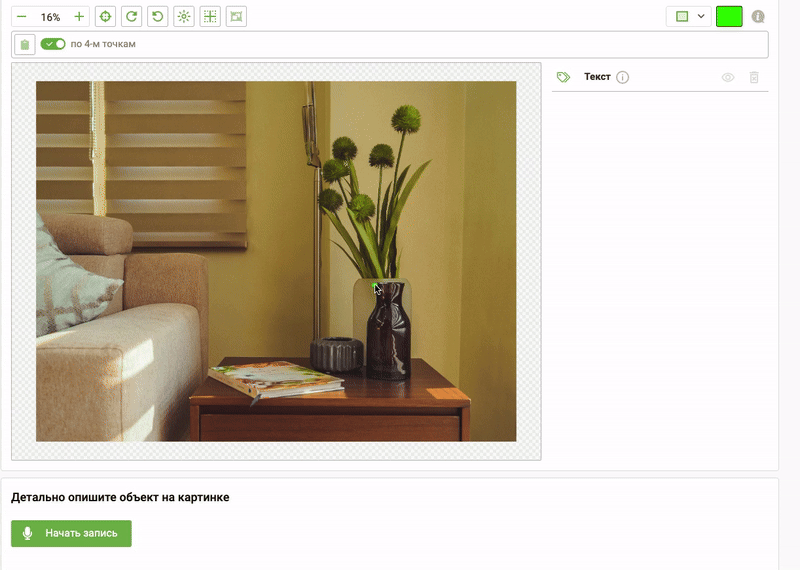Click the dark vase in the image
The image size is (800, 570).
tap(389, 332)
